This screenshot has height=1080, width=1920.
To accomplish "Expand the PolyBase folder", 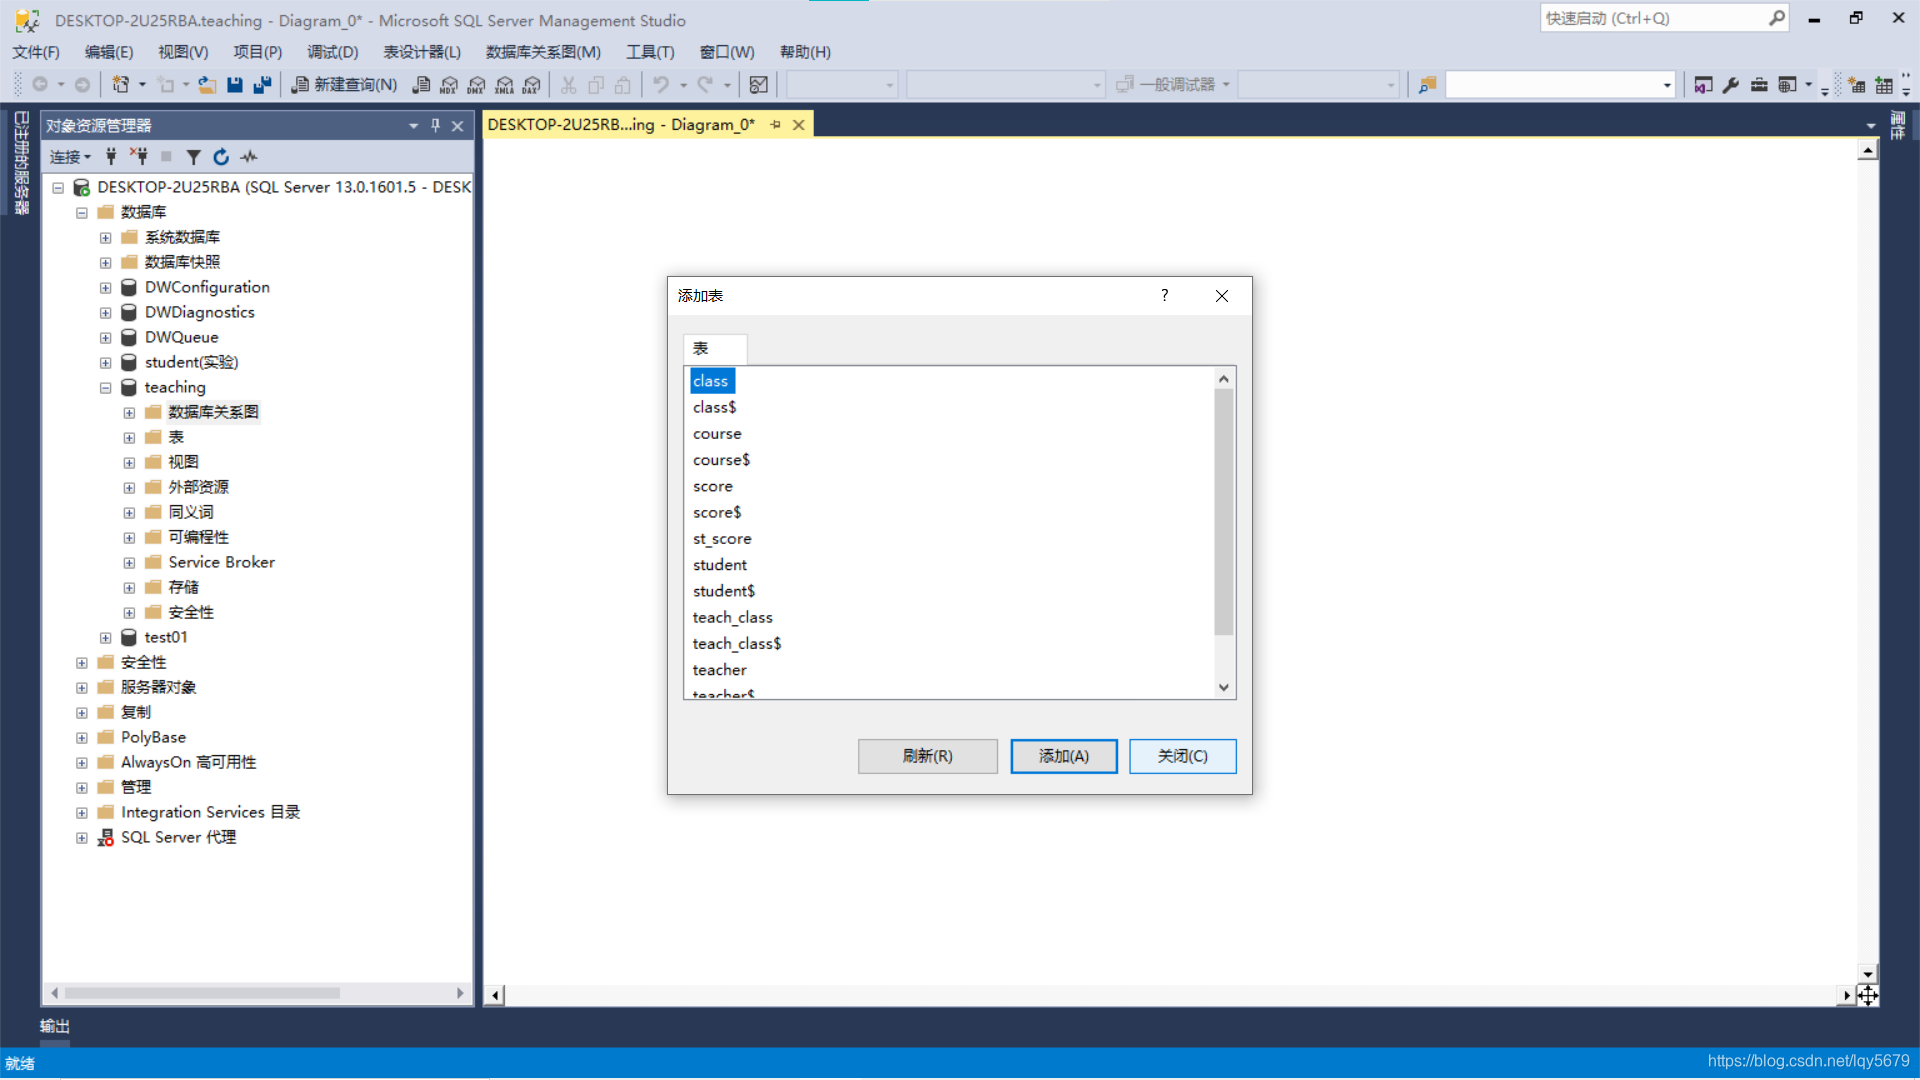I will click(x=82, y=738).
